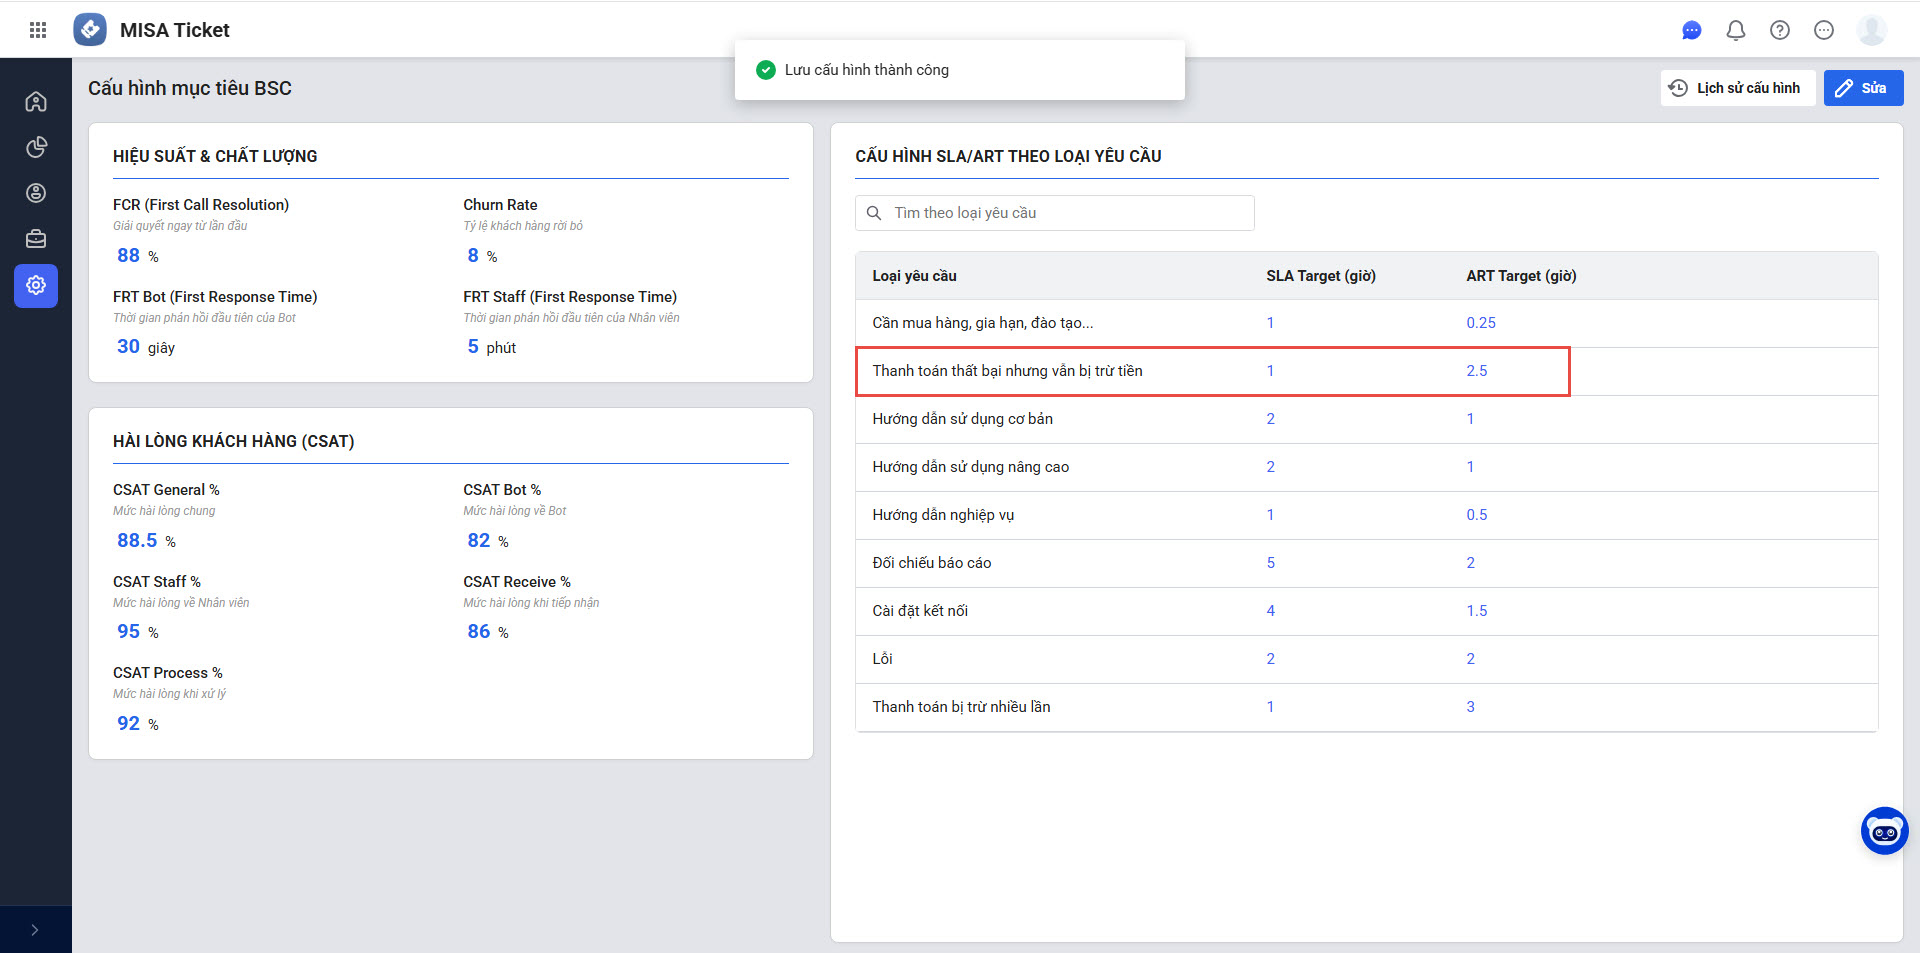The image size is (1920, 953).
Task: Open the more options ellipsis icon
Action: [1823, 30]
